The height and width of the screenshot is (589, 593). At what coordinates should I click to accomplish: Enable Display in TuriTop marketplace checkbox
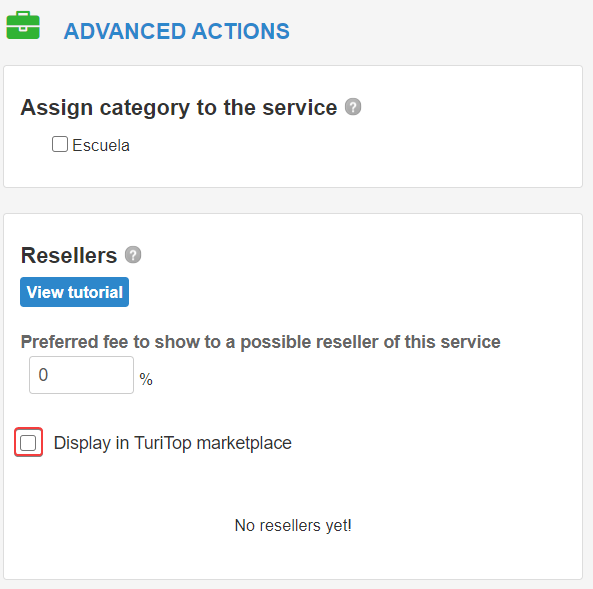coord(28,443)
